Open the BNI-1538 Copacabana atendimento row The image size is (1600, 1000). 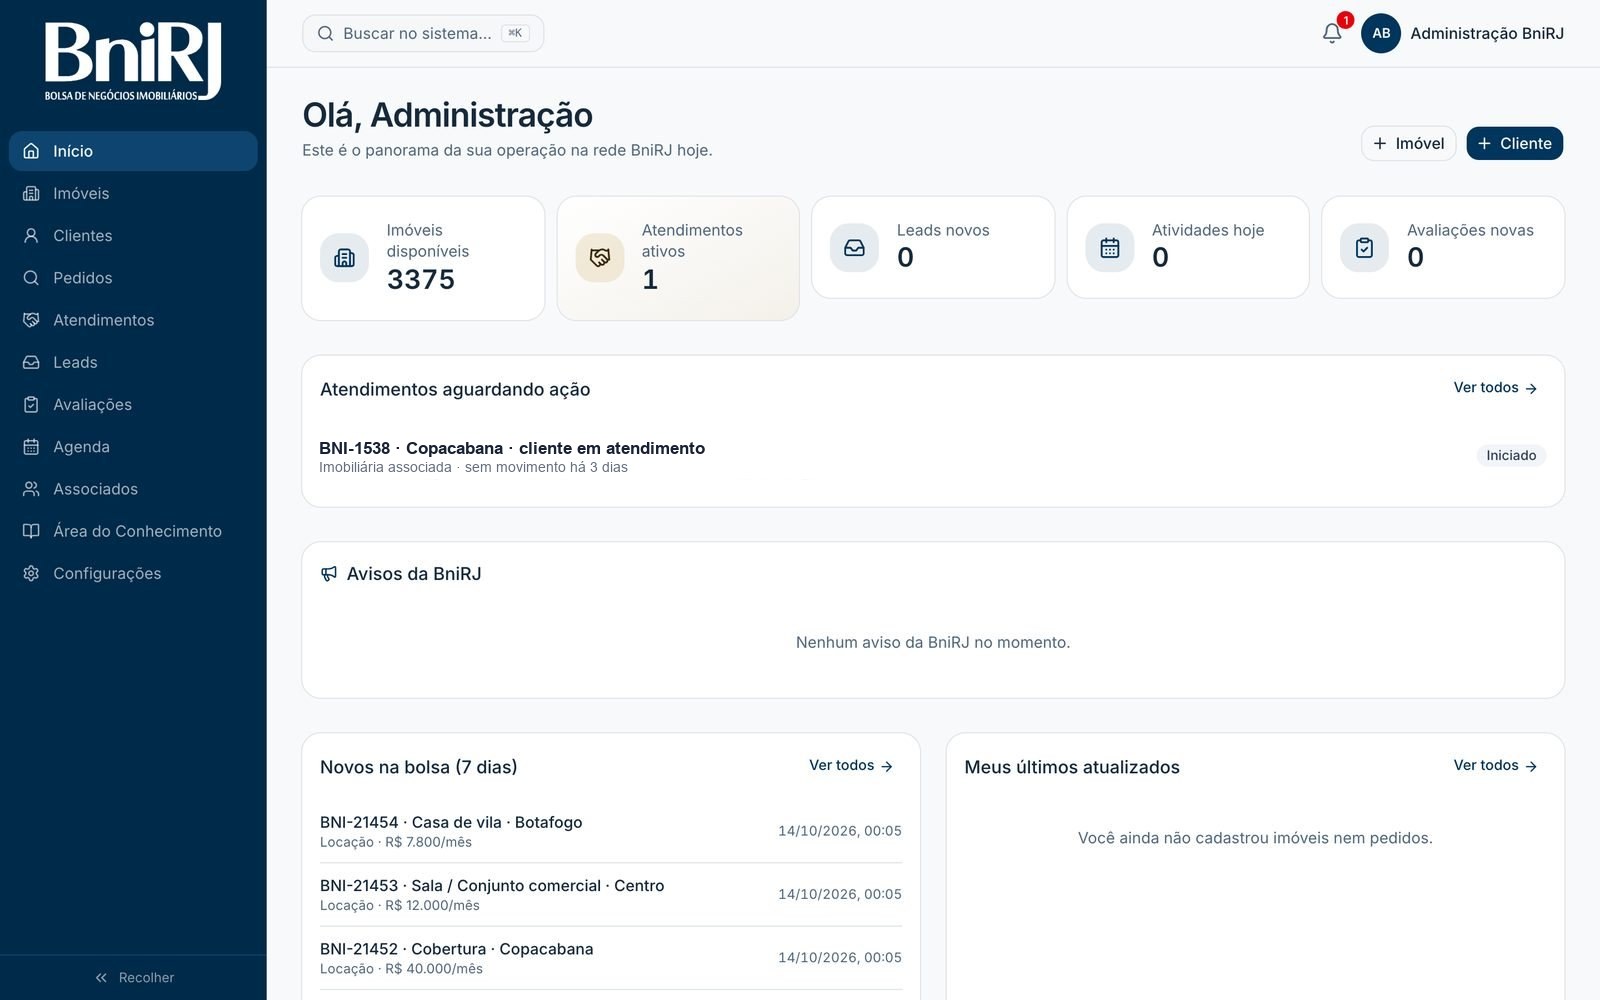point(933,456)
